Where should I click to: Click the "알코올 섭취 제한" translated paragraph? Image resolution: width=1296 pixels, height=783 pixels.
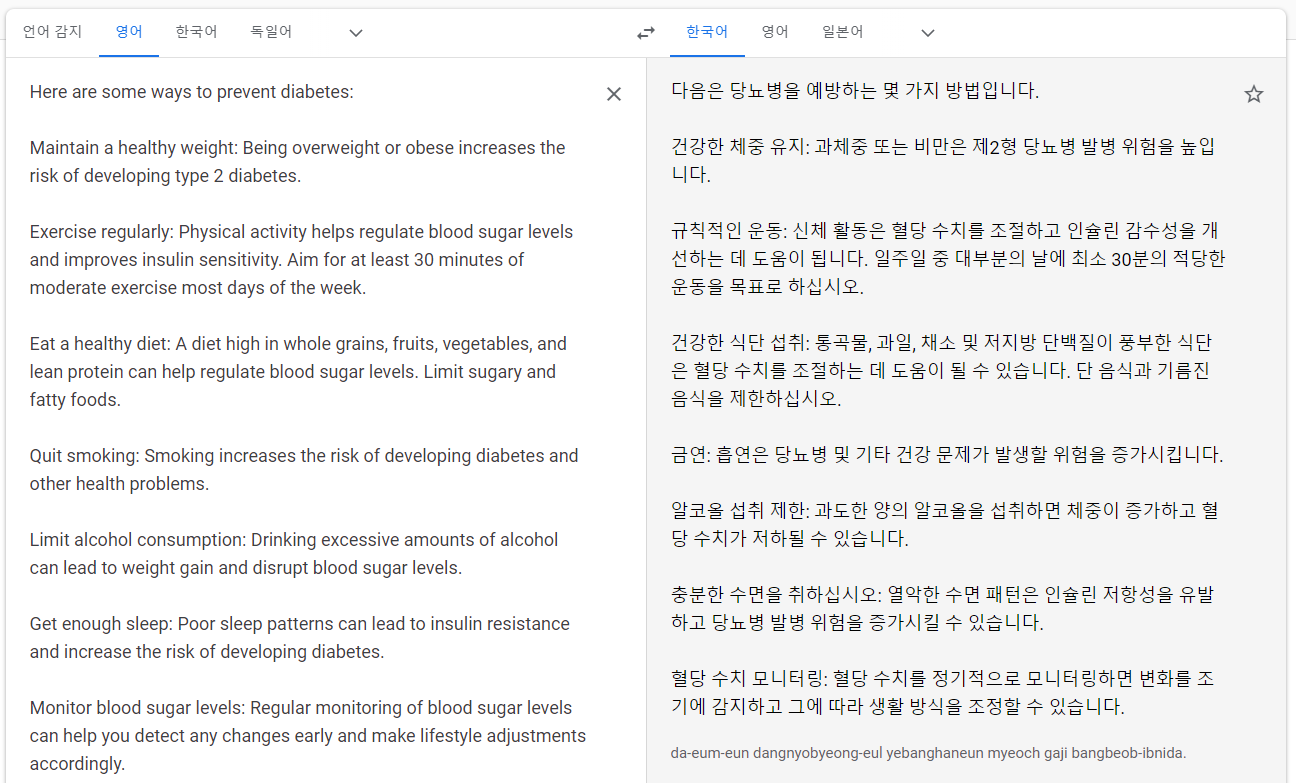pyautogui.click(x=946, y=525)
